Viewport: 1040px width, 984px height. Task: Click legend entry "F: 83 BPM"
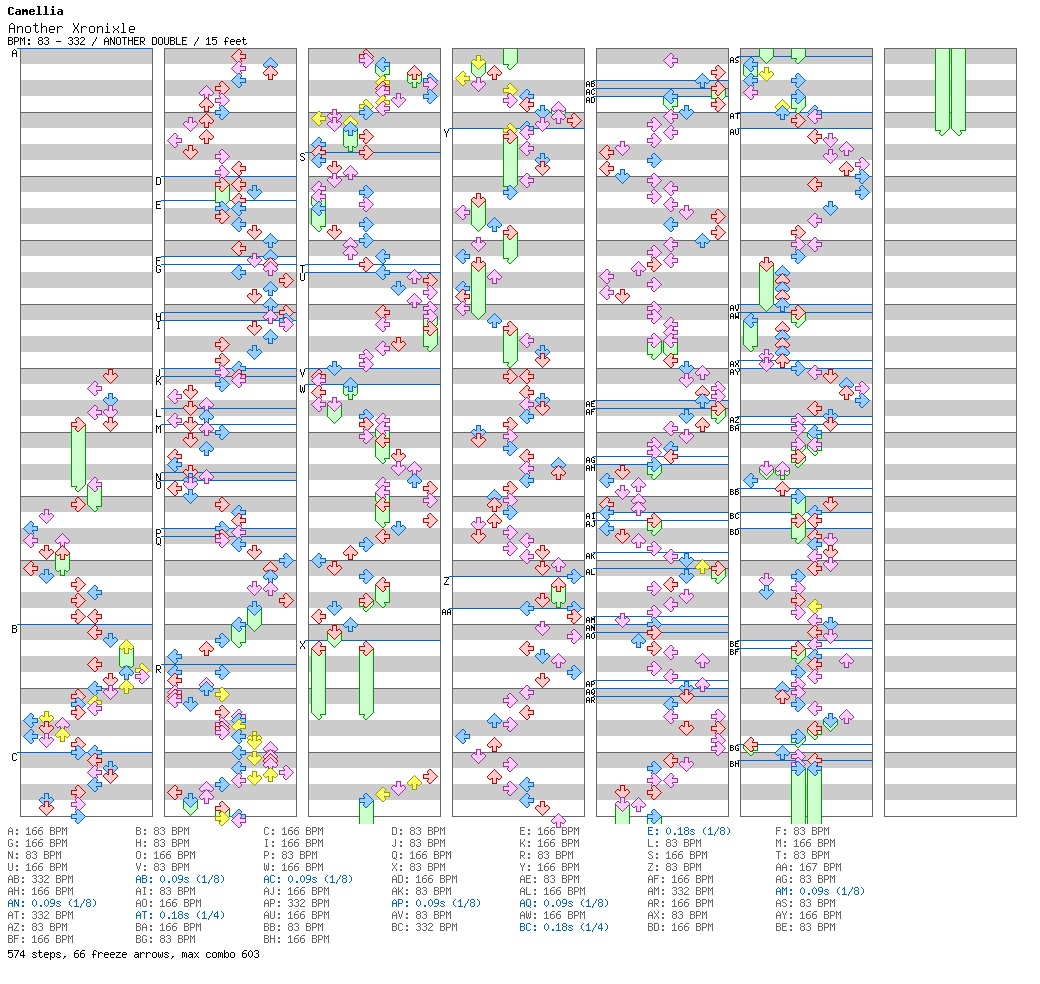coord(803,831)
